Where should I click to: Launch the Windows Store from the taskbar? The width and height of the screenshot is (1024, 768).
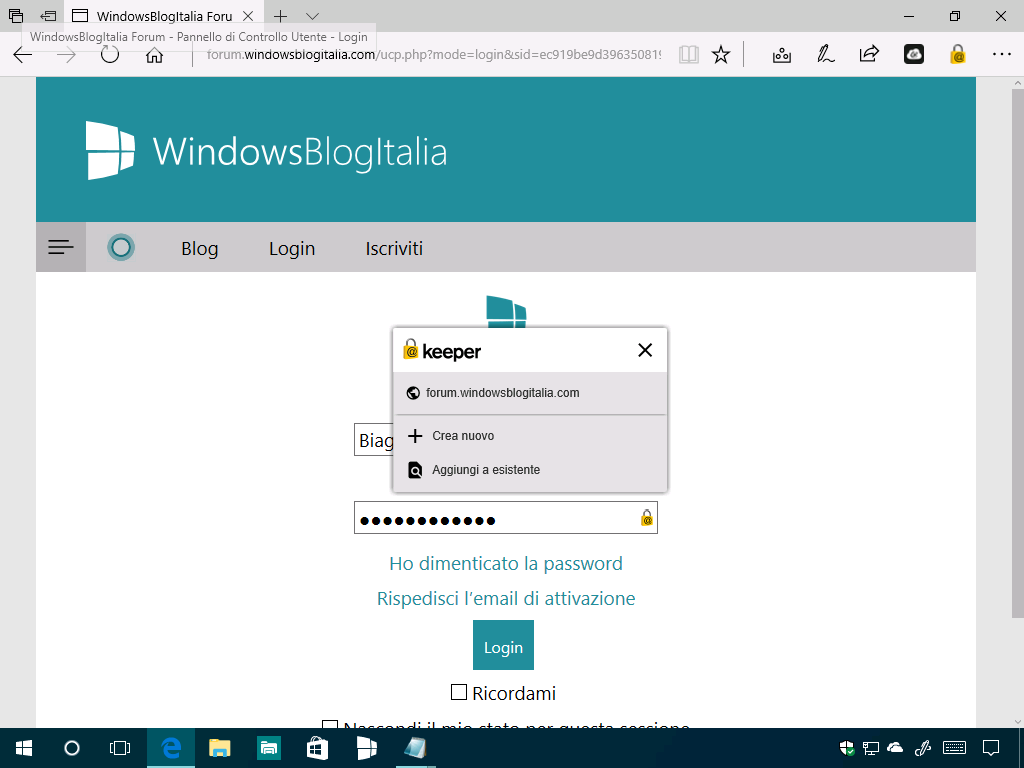[x=317, y=748]
